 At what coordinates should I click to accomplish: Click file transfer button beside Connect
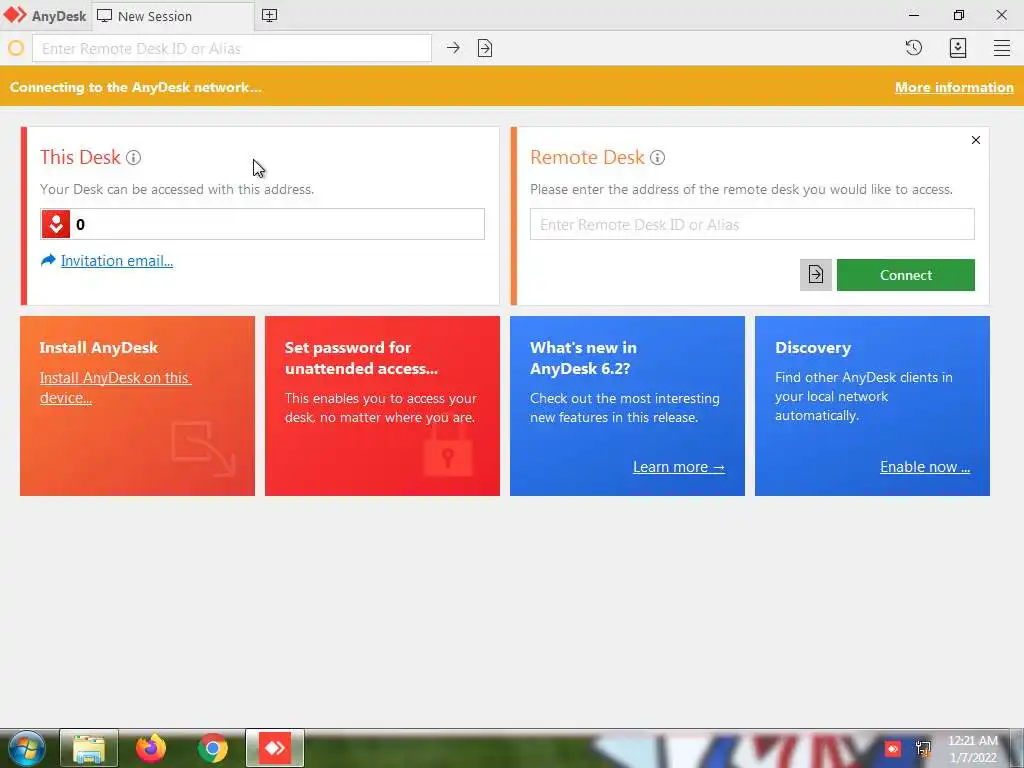tap(816, 275)
